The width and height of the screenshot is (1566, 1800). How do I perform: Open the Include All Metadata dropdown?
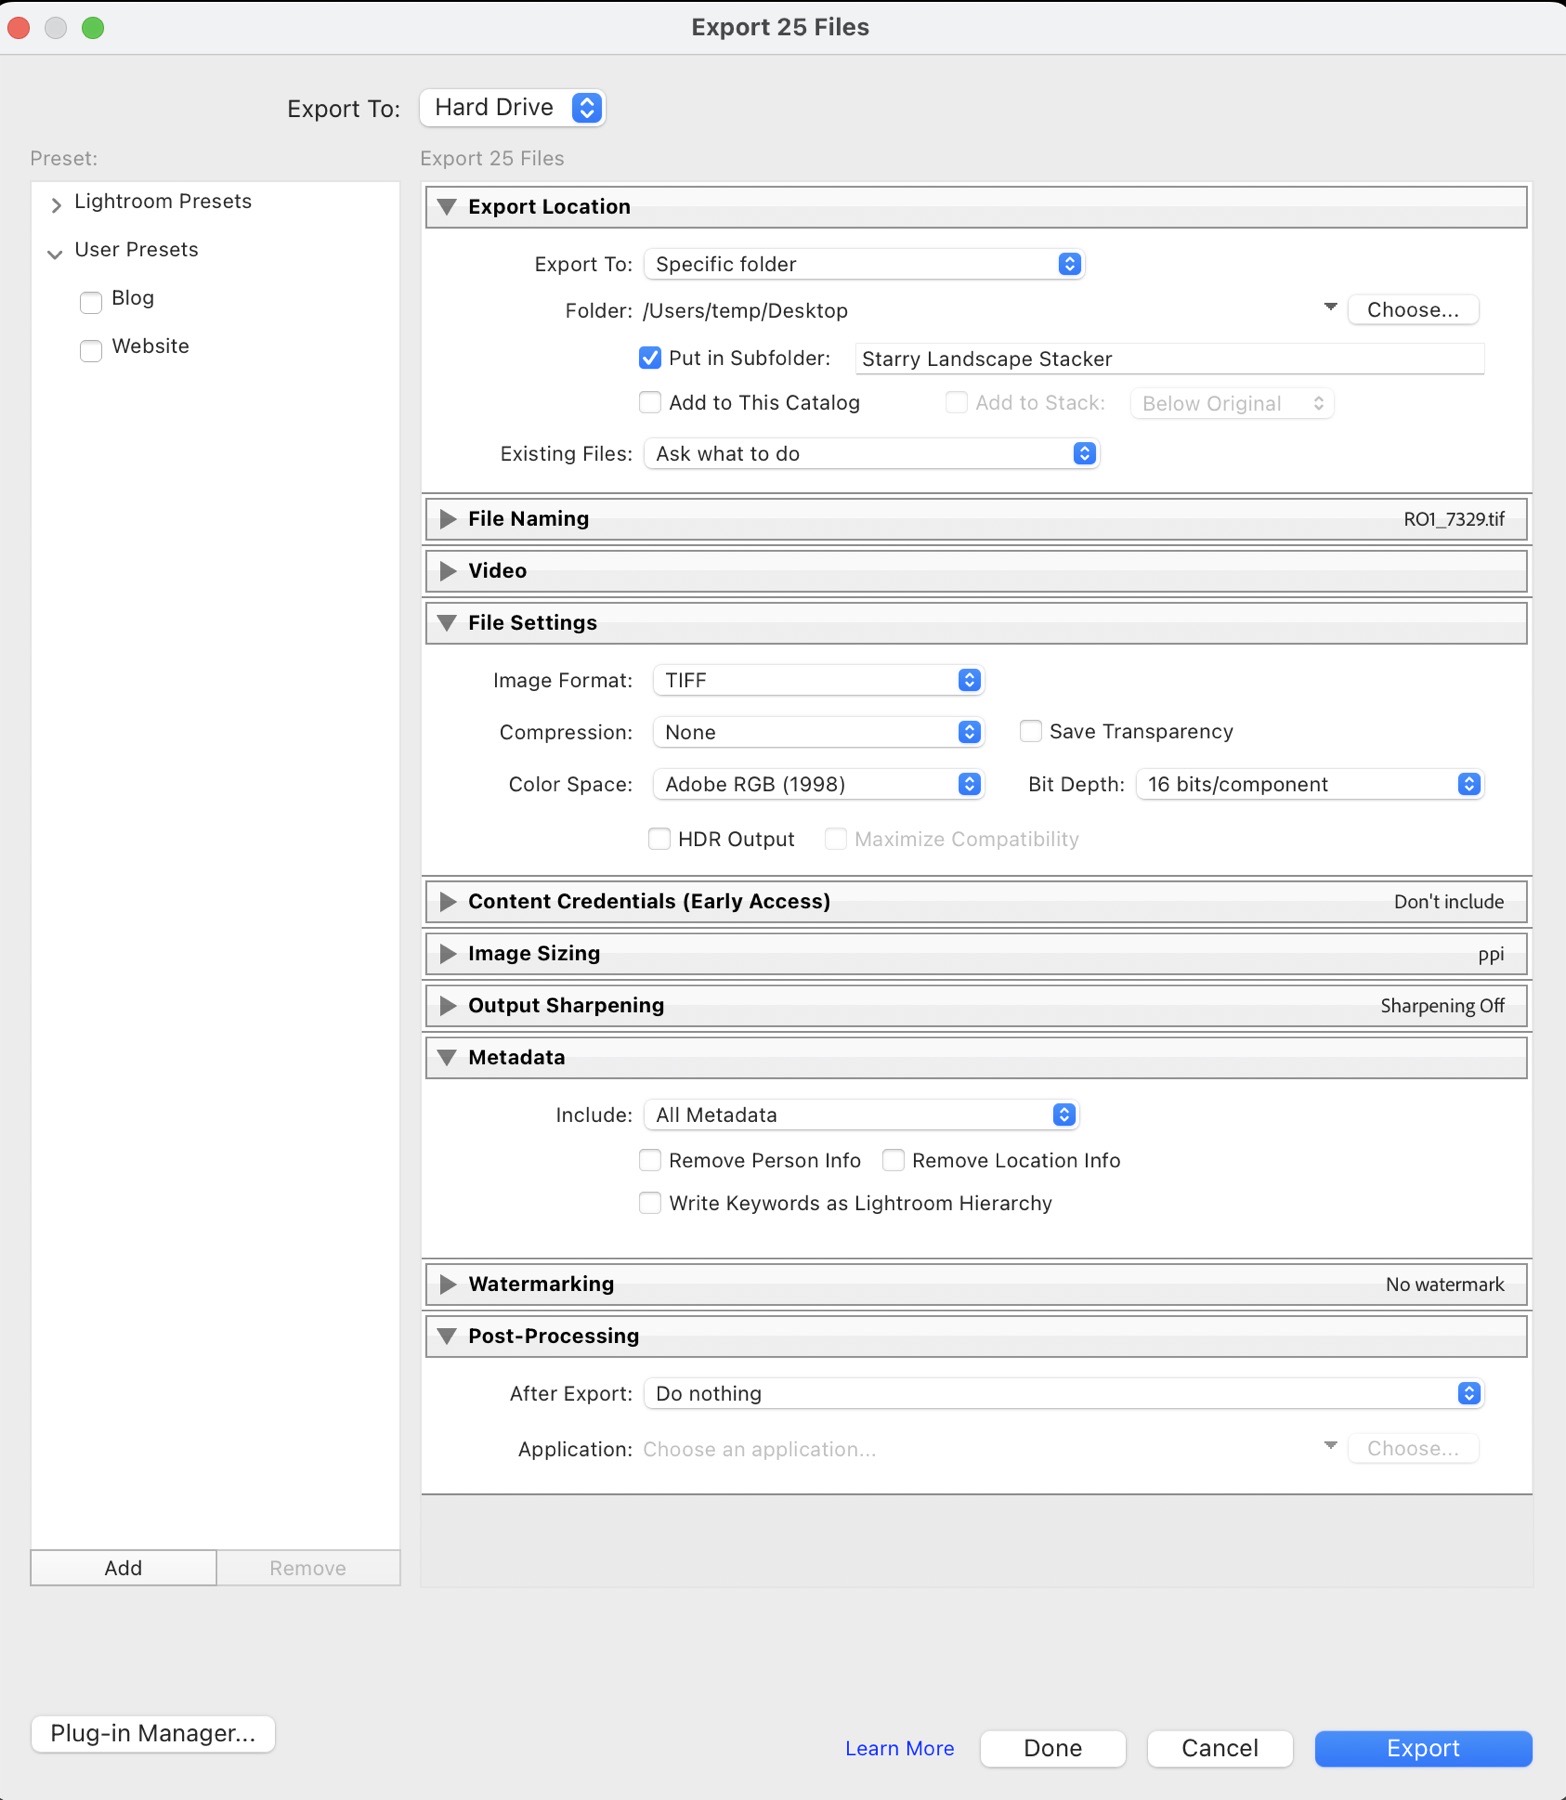point(861,1115)
